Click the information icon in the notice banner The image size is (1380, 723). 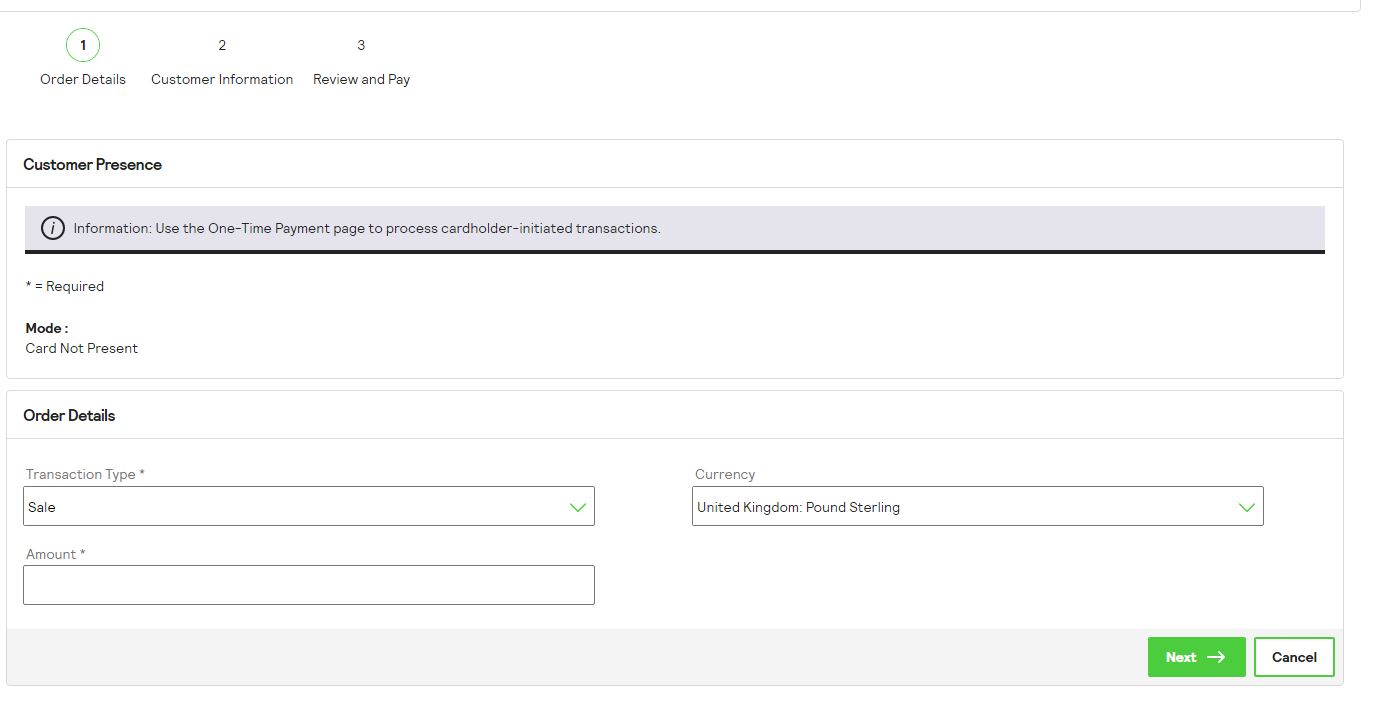[x=51, y=228]
